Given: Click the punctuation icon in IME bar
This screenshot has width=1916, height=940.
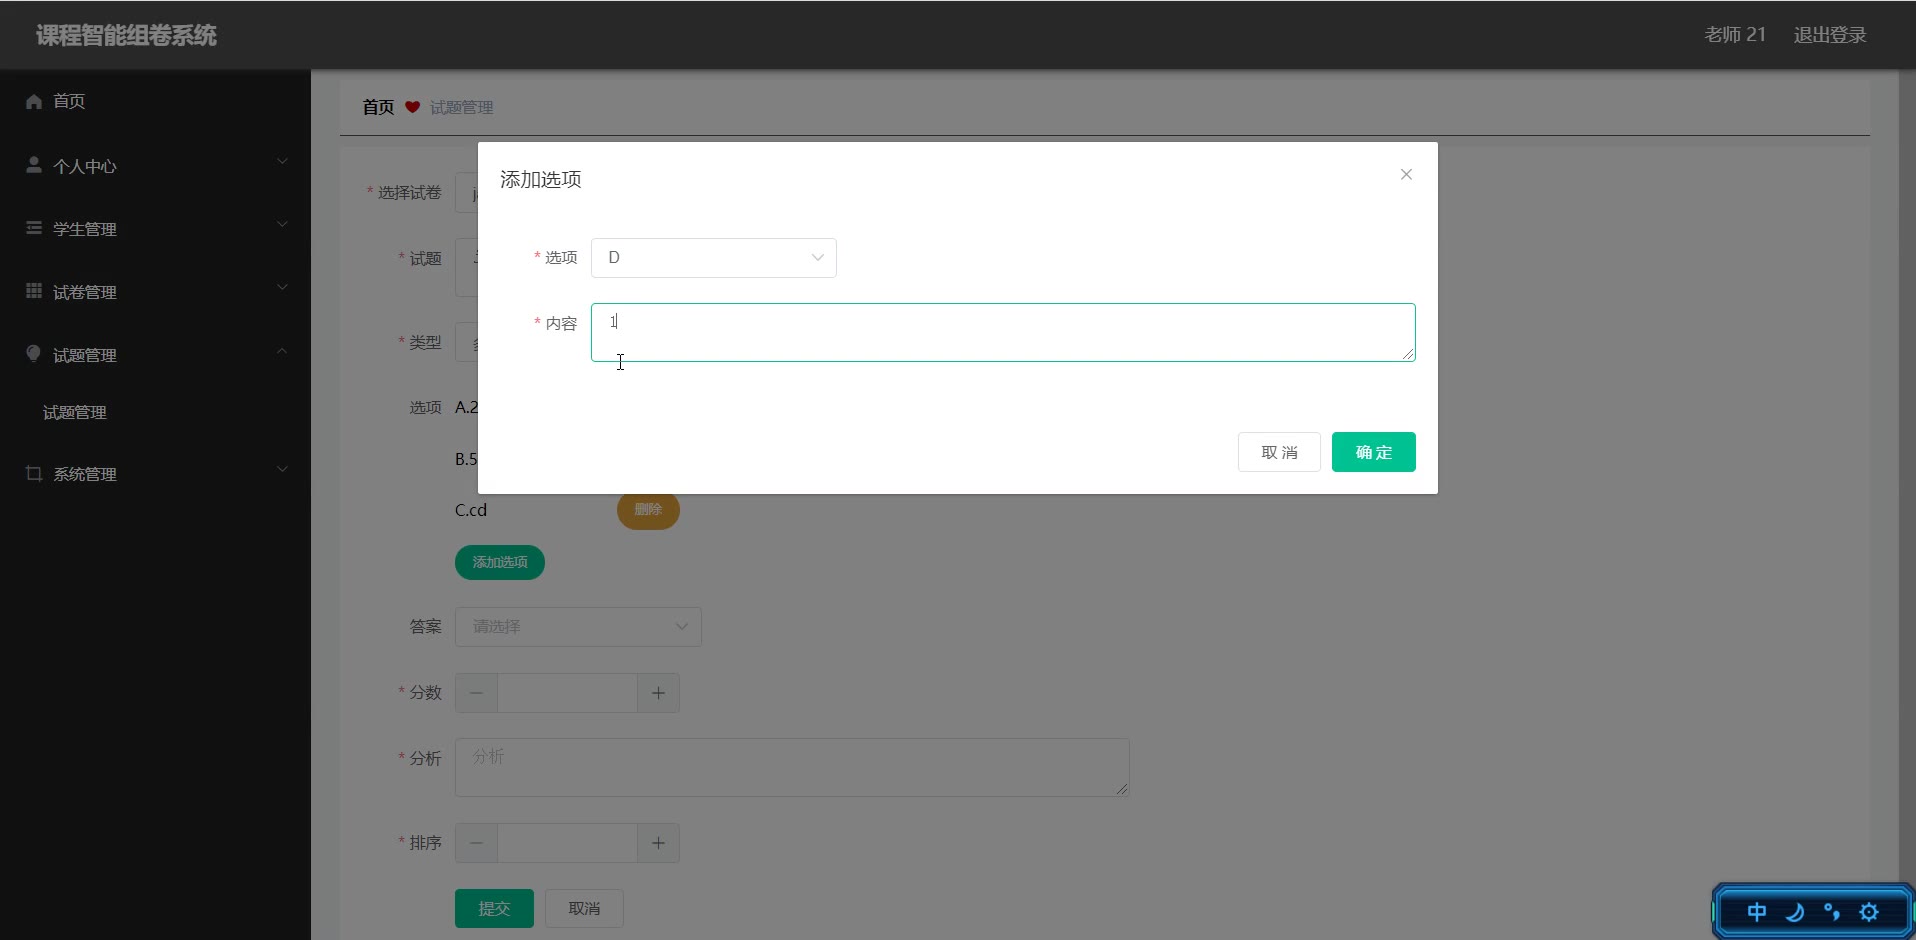Looking at the screenshot, I should 1832,912.
